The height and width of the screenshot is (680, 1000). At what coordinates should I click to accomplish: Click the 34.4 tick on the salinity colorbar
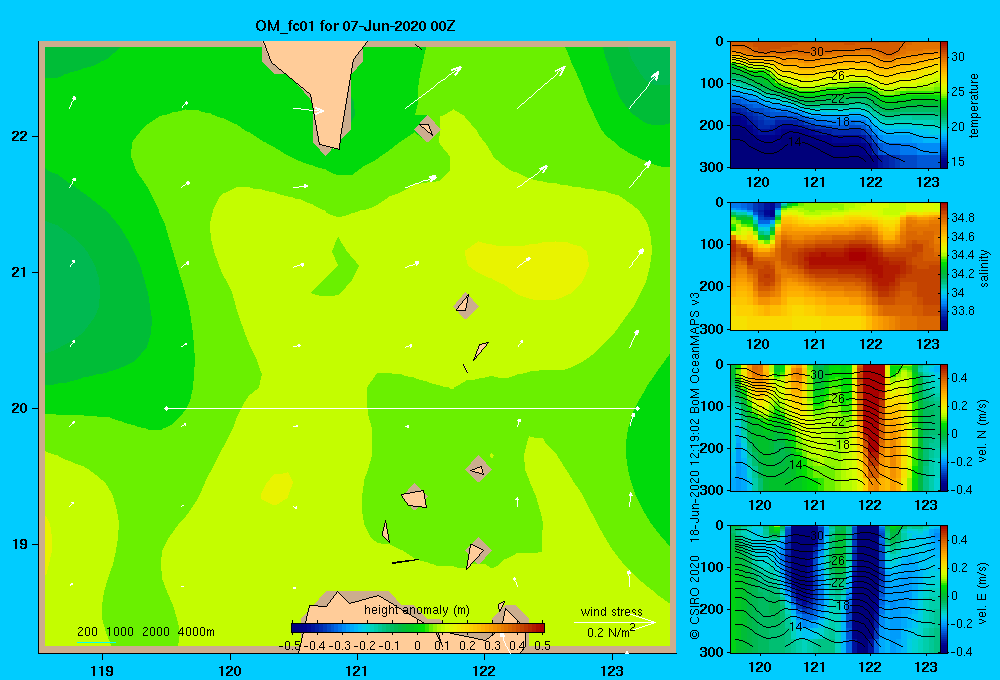tap(963, 255)
